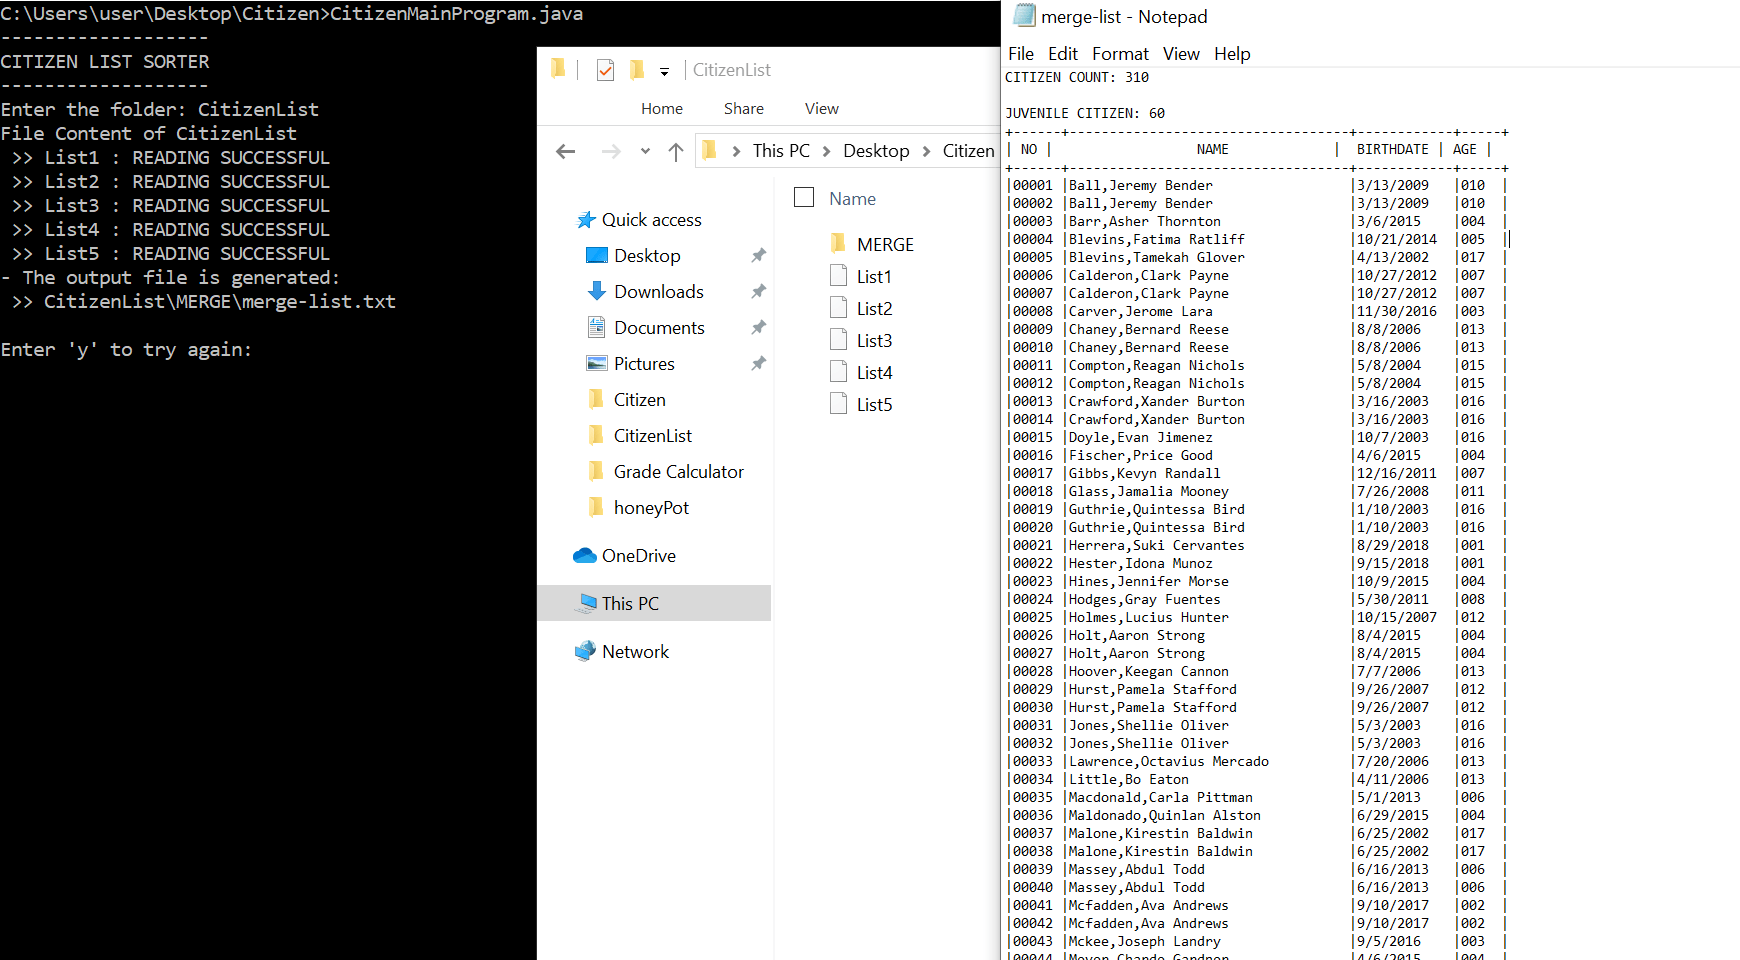This screenshot has width=1740, height=960.
Task: Click Desktop in the address breadcrumb
Action: 876,151
